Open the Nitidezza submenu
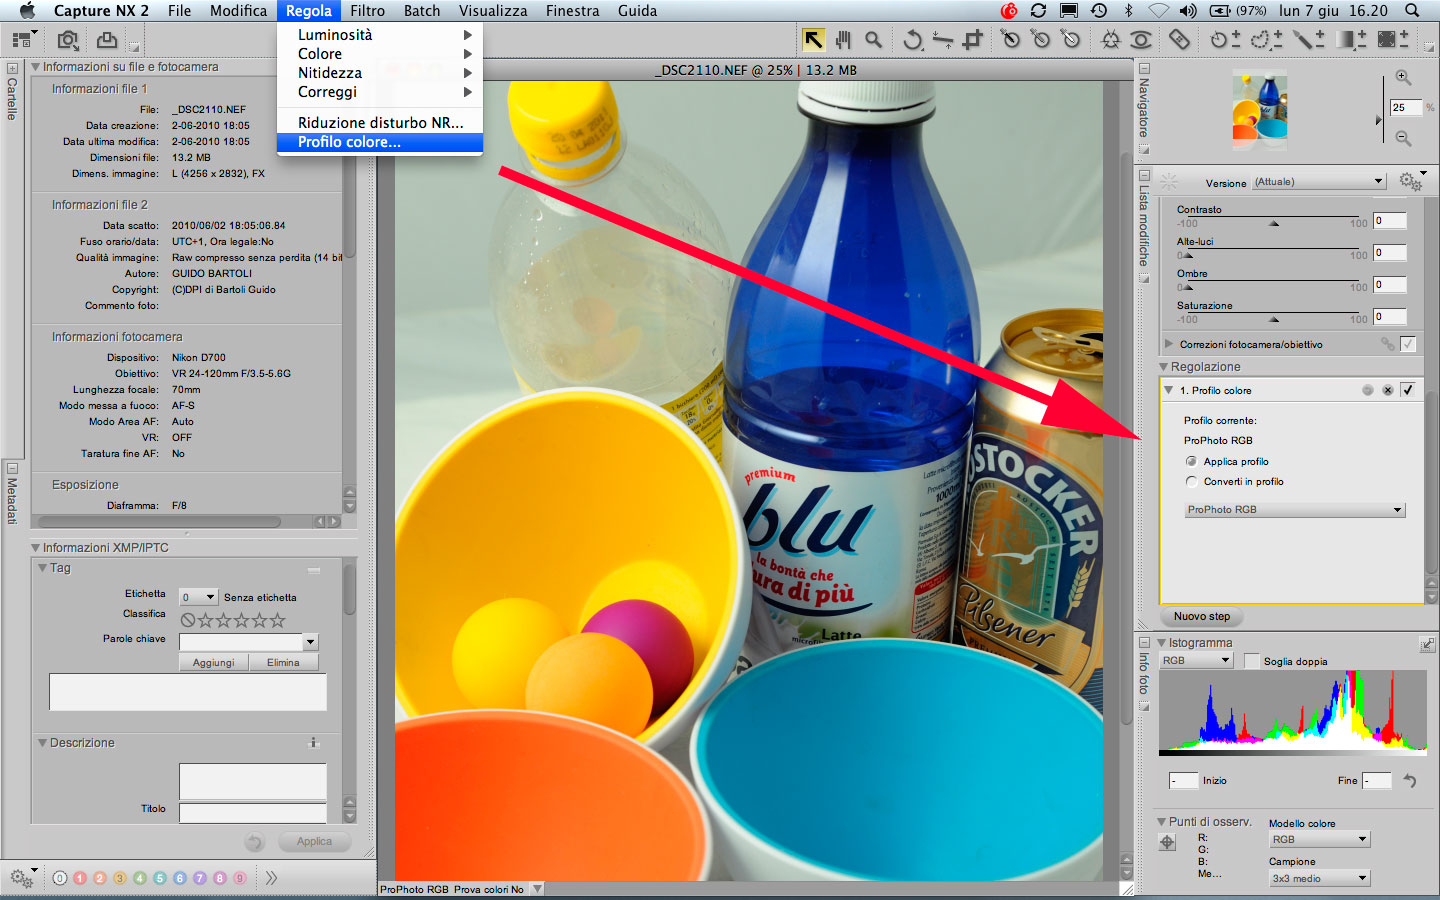This screenshot has width=1440, height=900. coord(380,73)
